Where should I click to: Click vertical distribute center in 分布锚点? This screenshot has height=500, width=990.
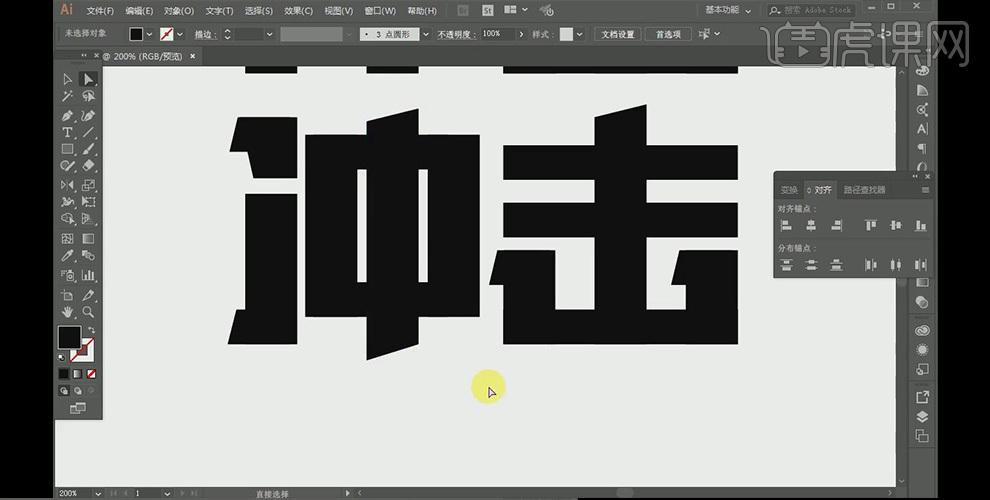[811, 265]
